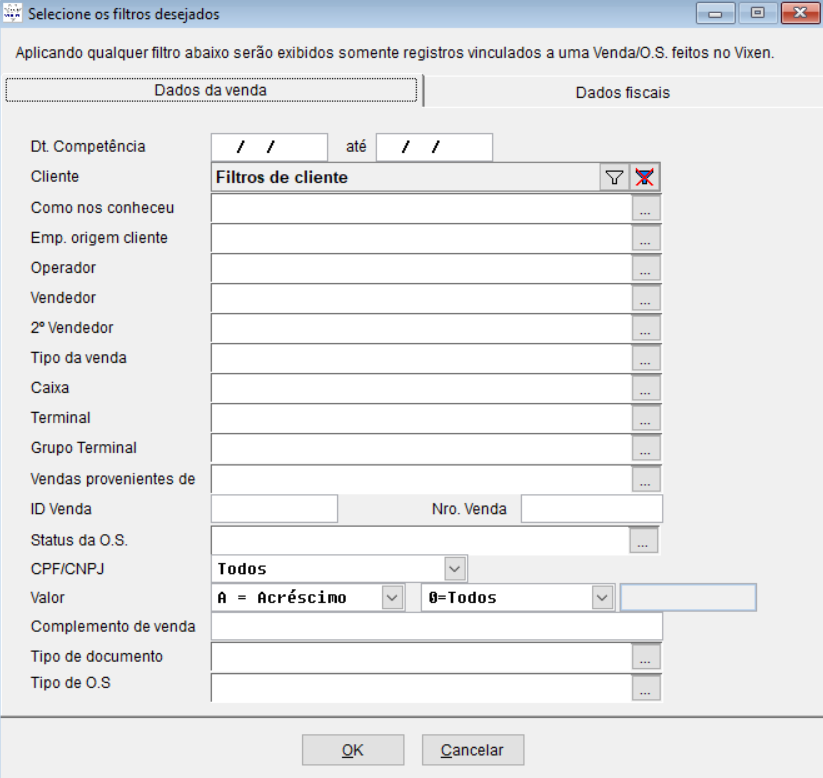Viewport: 823px width, 778px height.
Task: Clear client filters with crossed funnel icon
Action: [x=645, y=177]
